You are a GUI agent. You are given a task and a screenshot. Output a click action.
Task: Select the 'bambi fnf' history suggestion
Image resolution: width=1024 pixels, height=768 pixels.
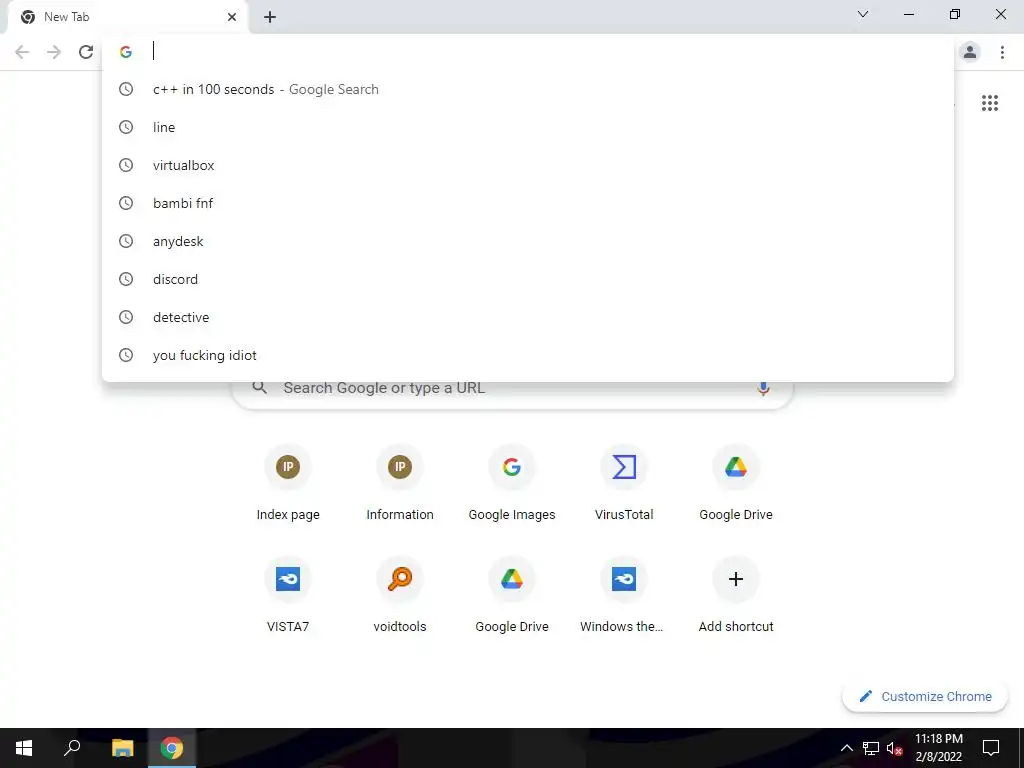(528, 203)
